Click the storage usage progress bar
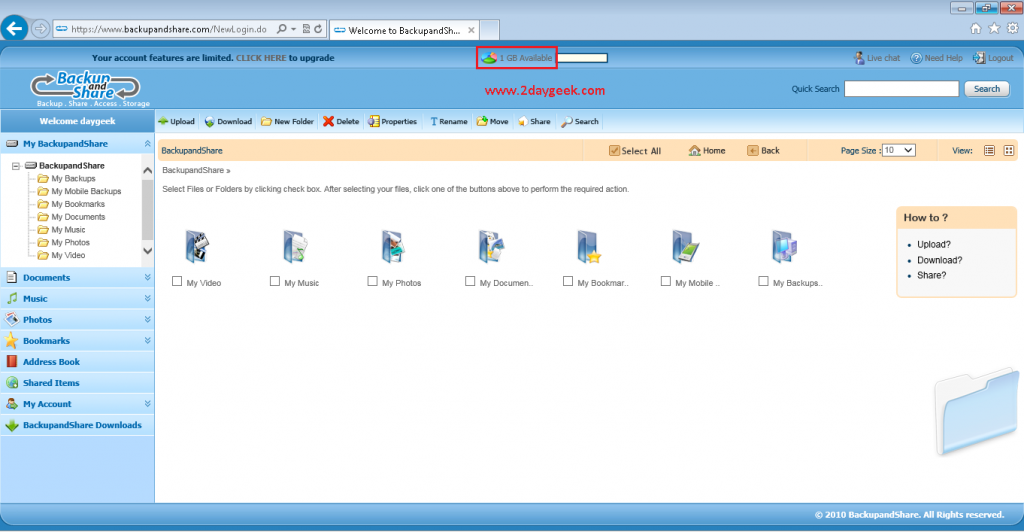This screenshot has height=532, width=1024. pyautogui.click(x=581, y=58)
